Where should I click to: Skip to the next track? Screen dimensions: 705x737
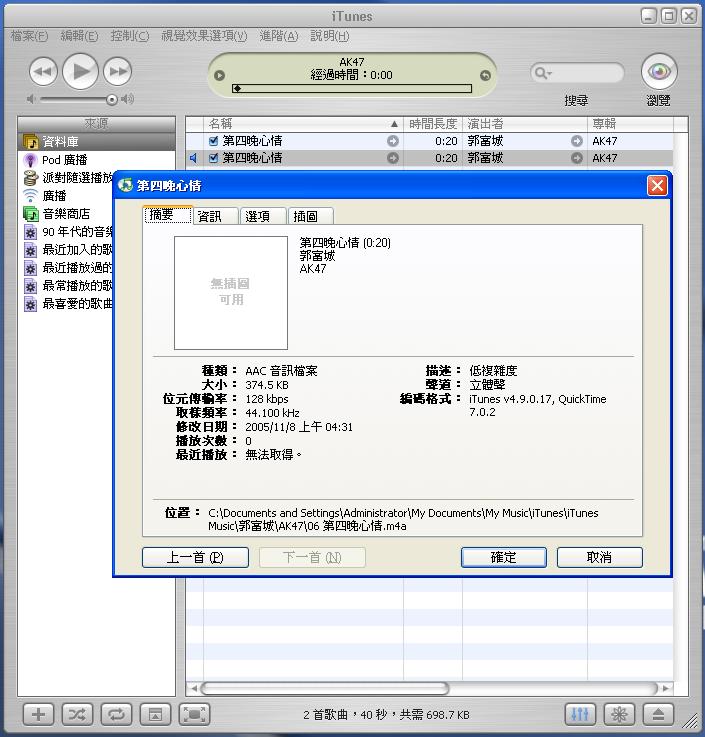pyautogui.click(x=118, y=71)
